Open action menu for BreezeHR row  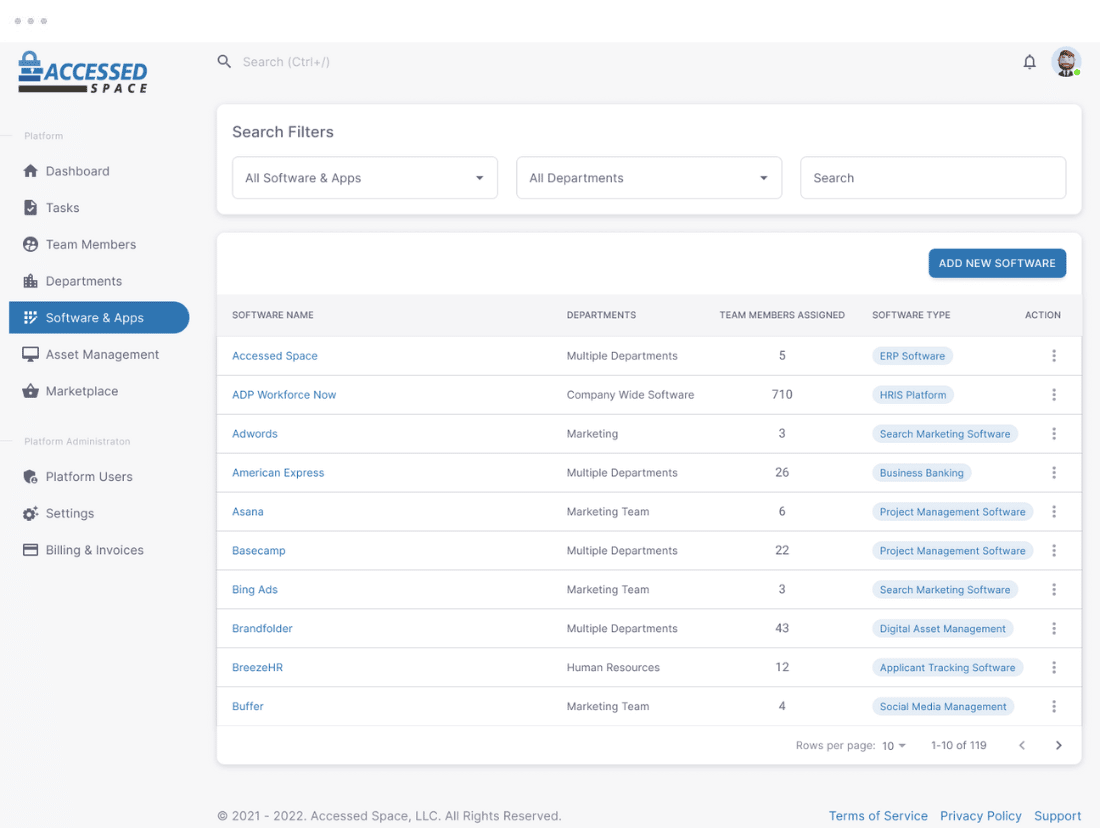tap(1053, 667)
